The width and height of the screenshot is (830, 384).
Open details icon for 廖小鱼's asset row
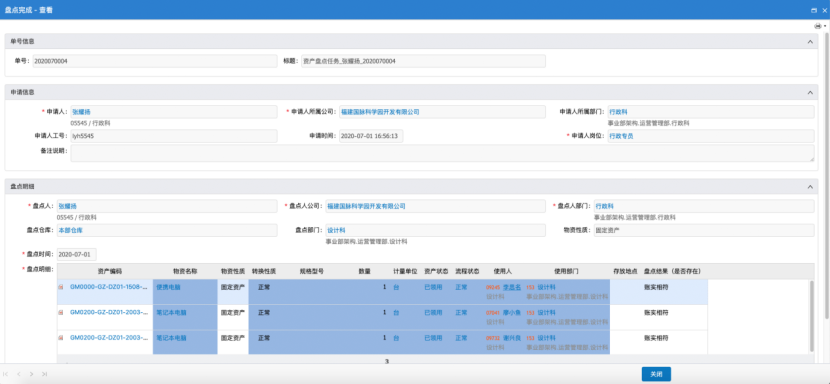(60, 312)
